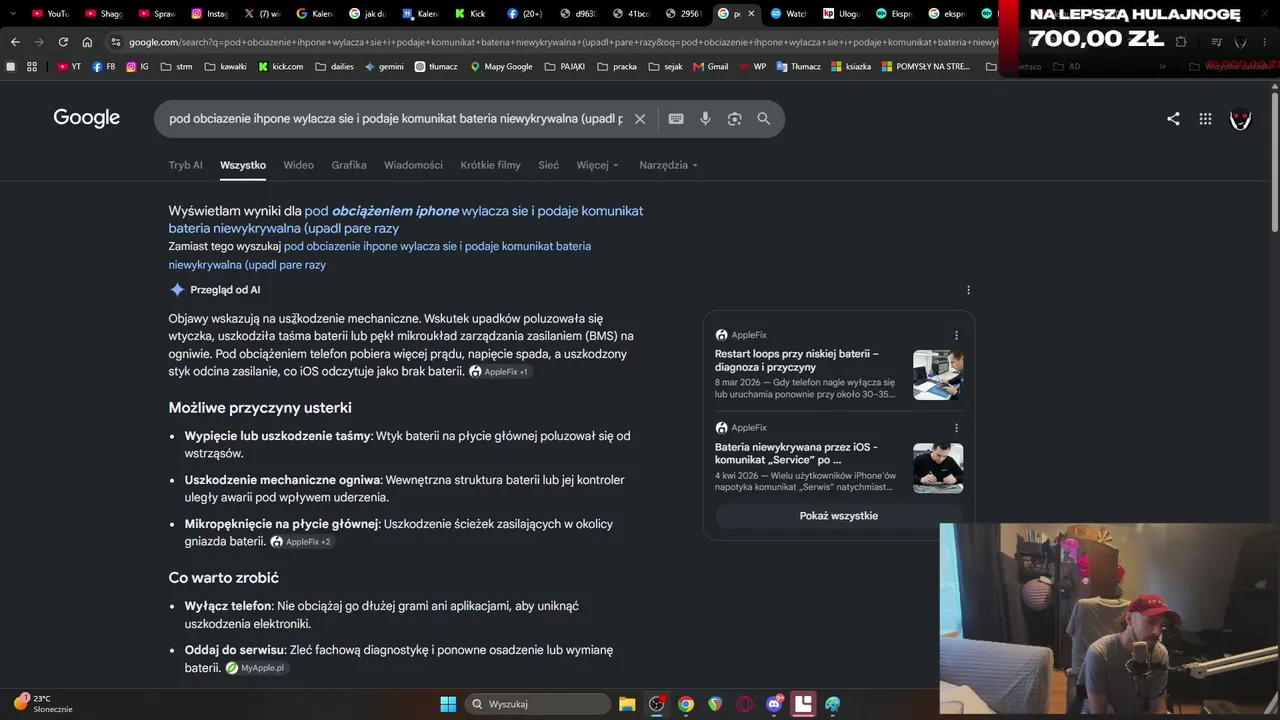Click the Pokaż wszystkie button
Screen dimensions: 1280x720
point(839,516)
